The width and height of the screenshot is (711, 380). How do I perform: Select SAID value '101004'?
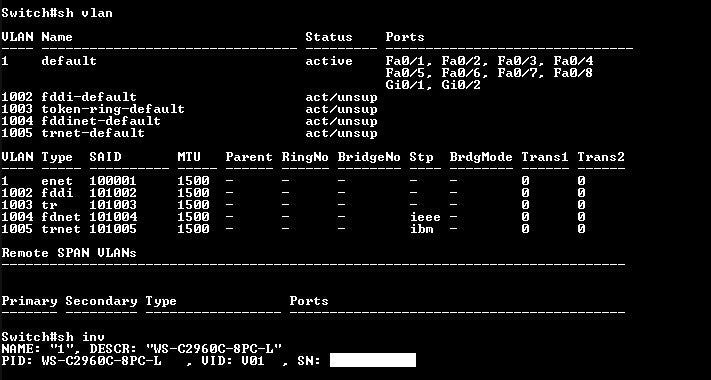(112, 217)
